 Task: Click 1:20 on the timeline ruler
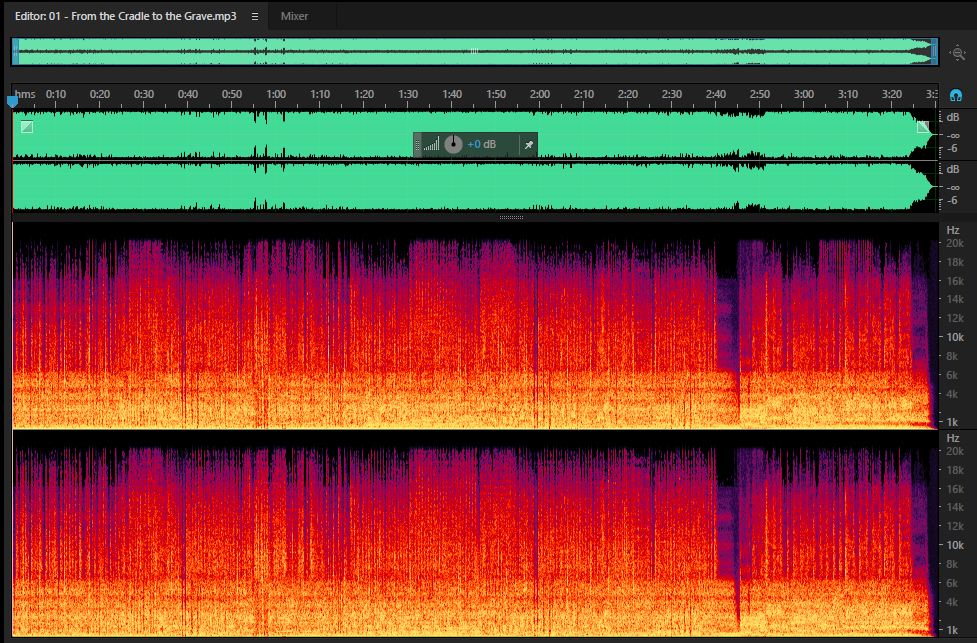pyautogui.click(x=364, y=94)
